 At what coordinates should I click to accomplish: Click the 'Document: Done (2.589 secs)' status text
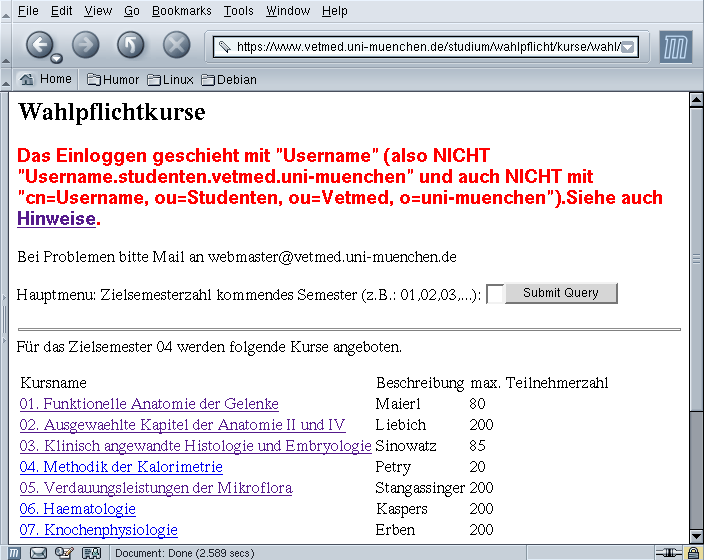(185, 553)
